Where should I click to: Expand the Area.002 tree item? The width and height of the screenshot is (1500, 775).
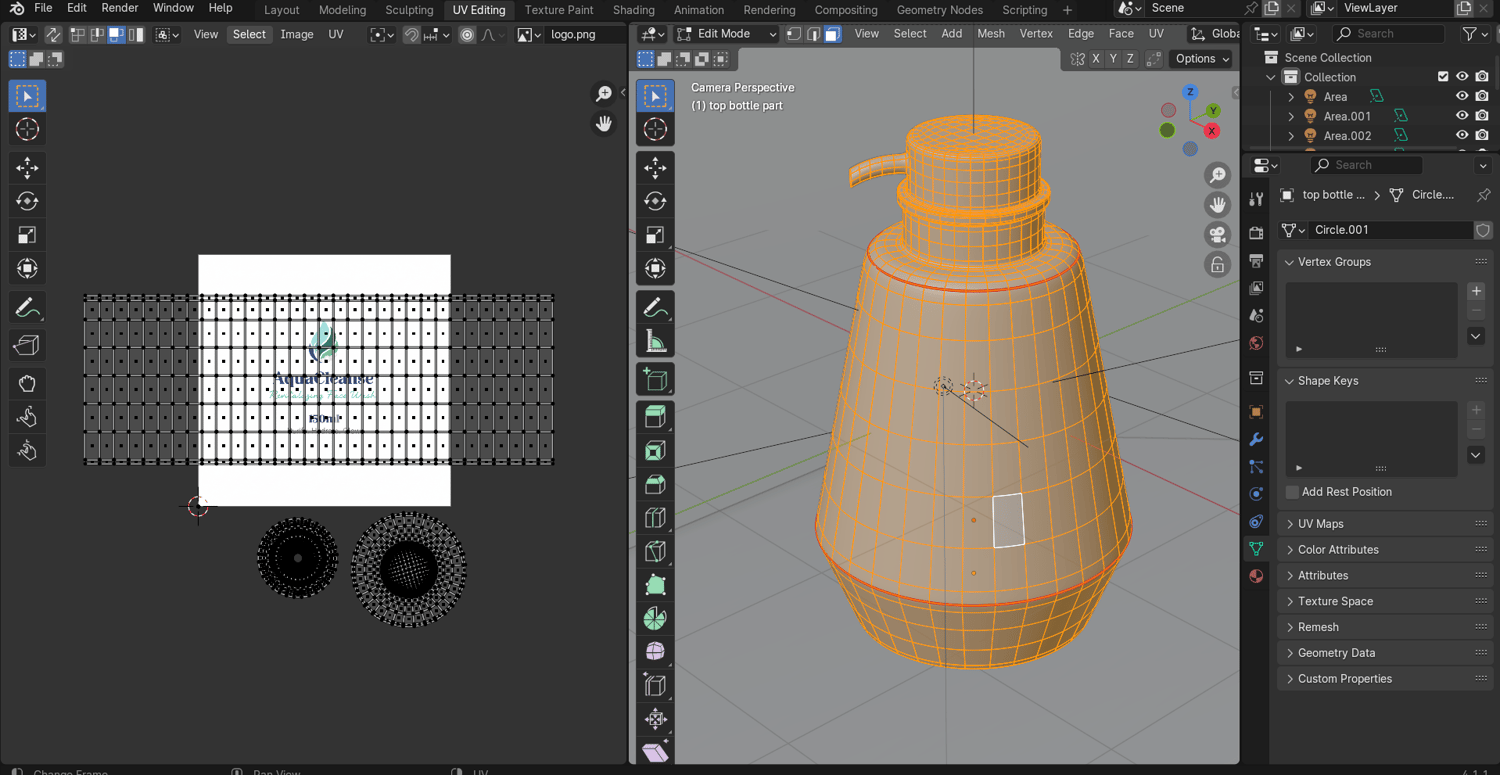click(1291, 136)
